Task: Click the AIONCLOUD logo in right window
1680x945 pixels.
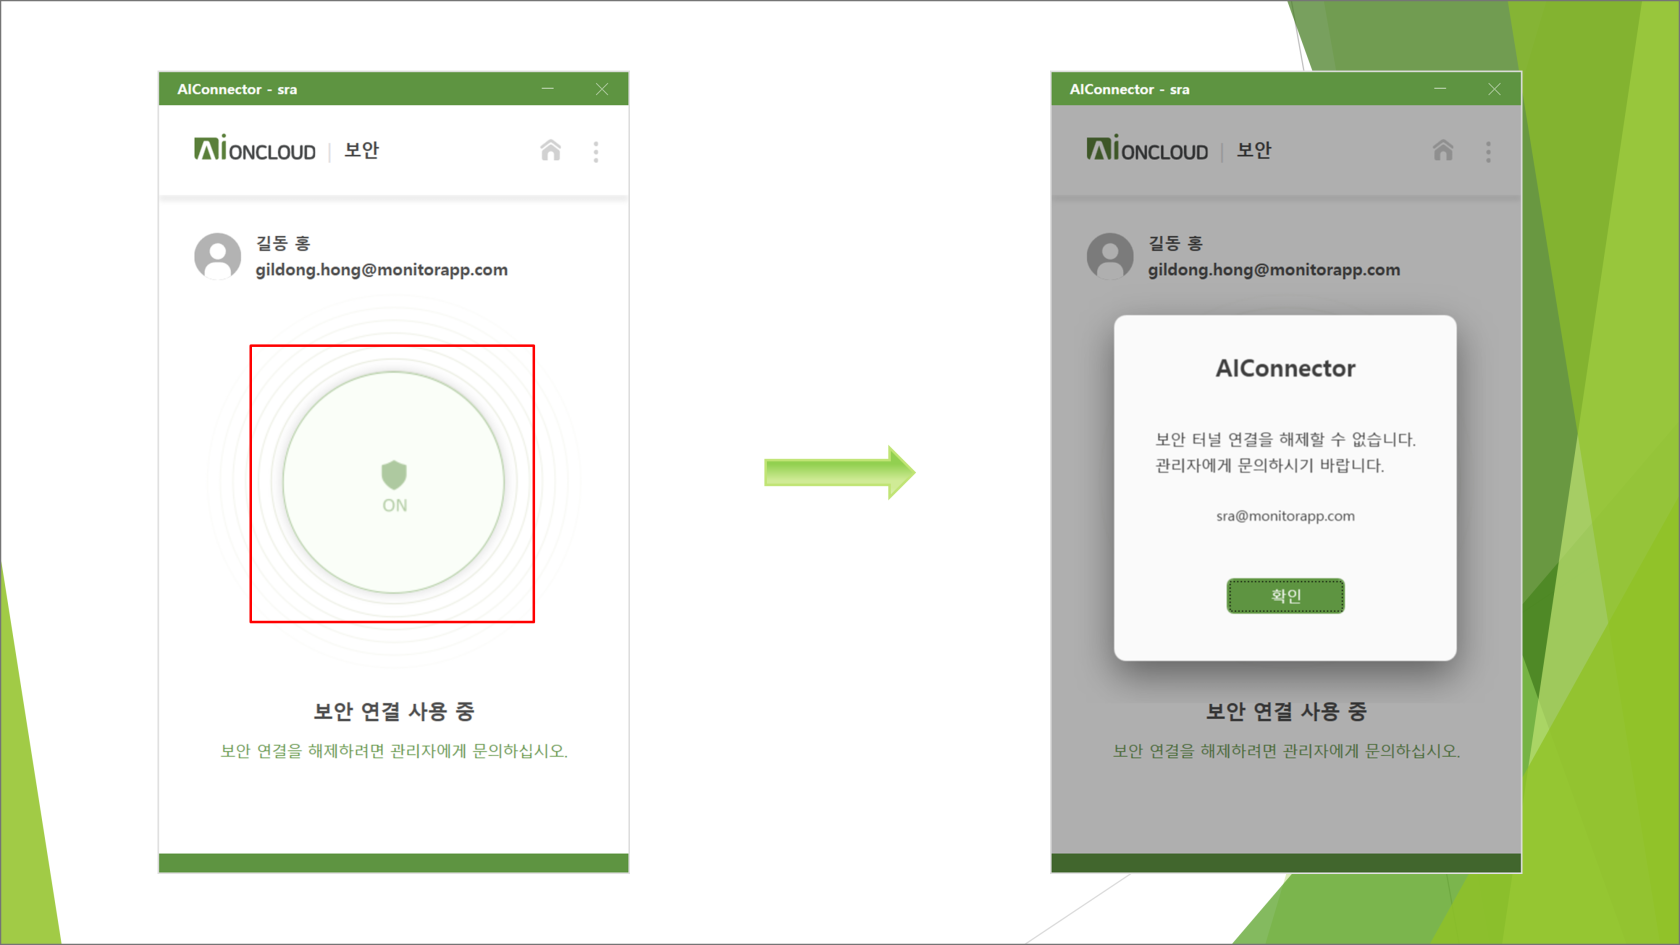Action: [x=1147, y=149]
